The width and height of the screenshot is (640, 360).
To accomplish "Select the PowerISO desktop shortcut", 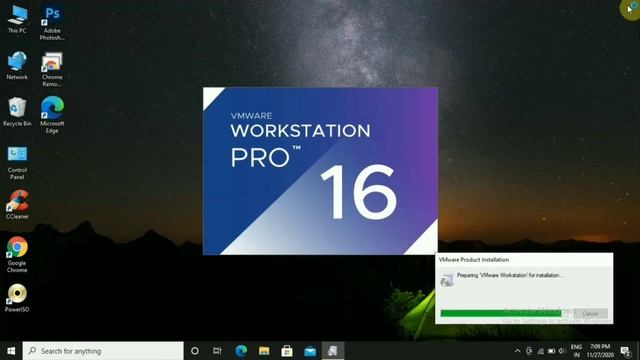I will [17, 298].
